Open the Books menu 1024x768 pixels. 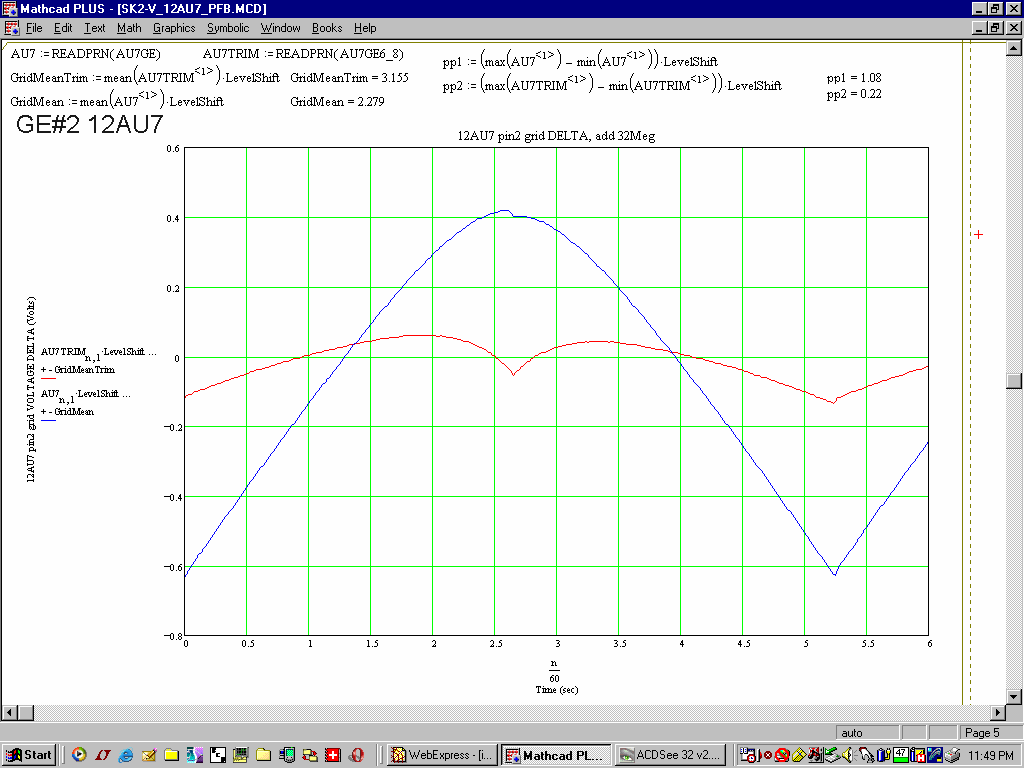tap(327, 28)
